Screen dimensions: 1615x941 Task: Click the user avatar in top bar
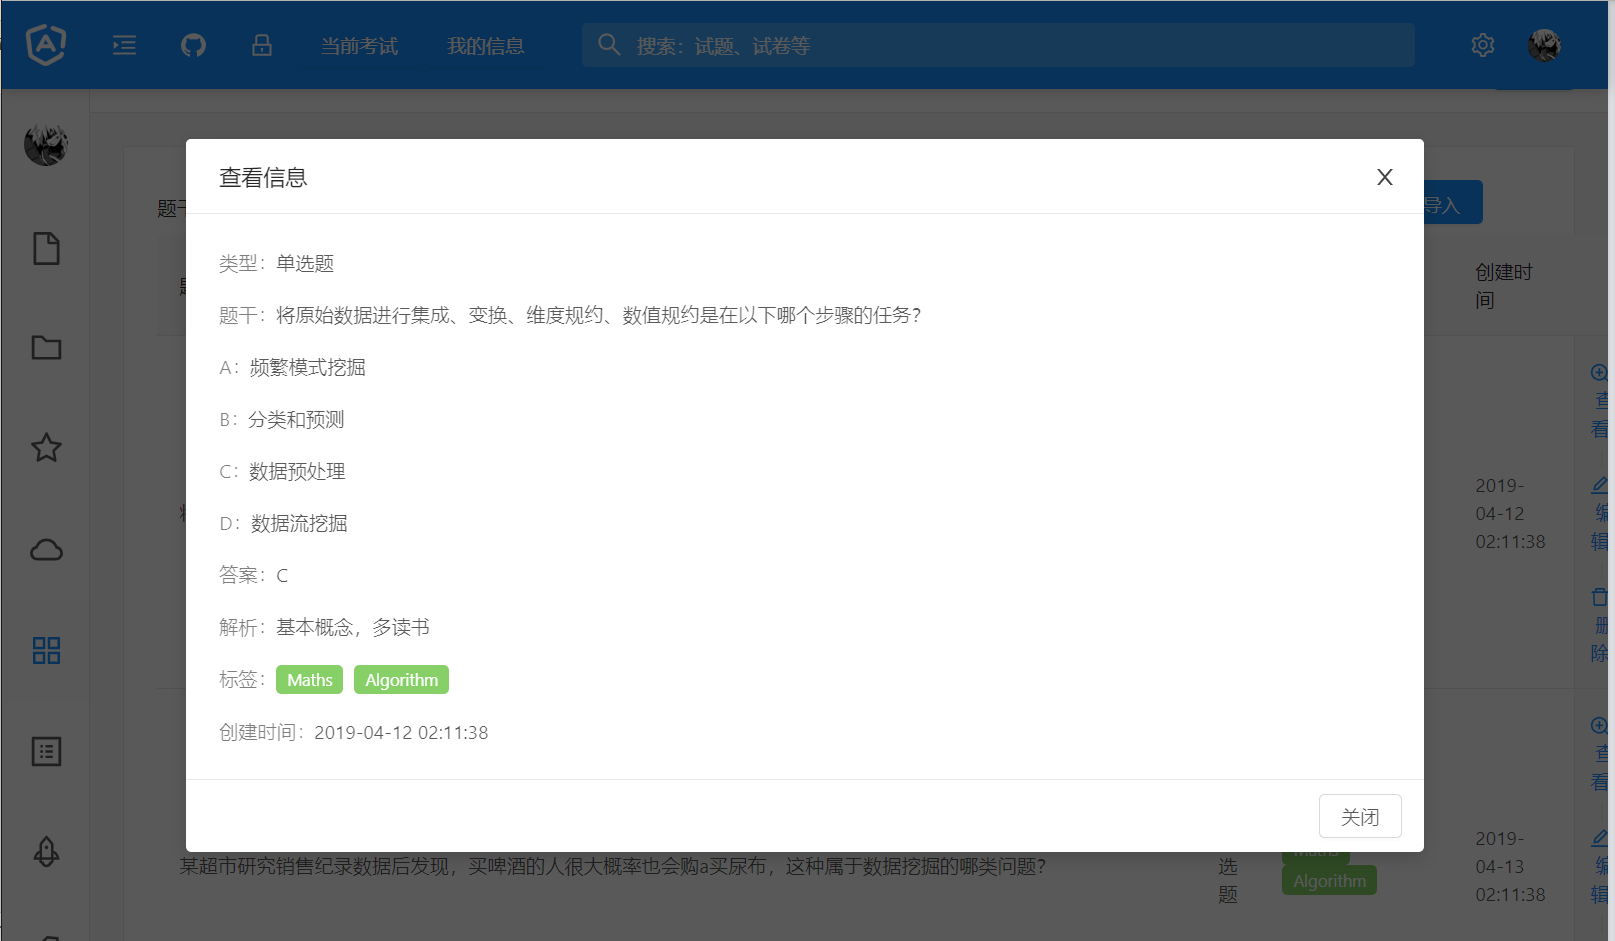tap(1544, 45)
